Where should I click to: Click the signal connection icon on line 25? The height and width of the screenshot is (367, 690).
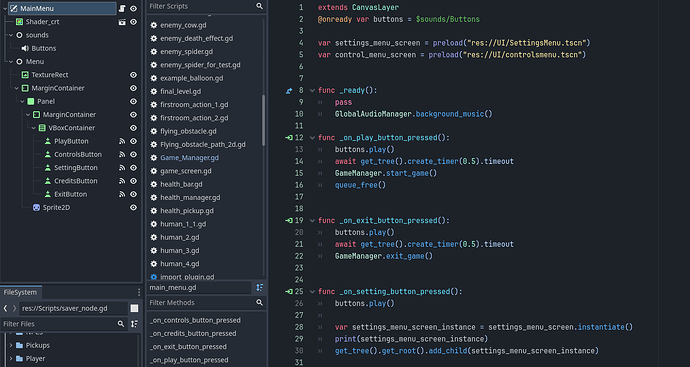[289, 291]
